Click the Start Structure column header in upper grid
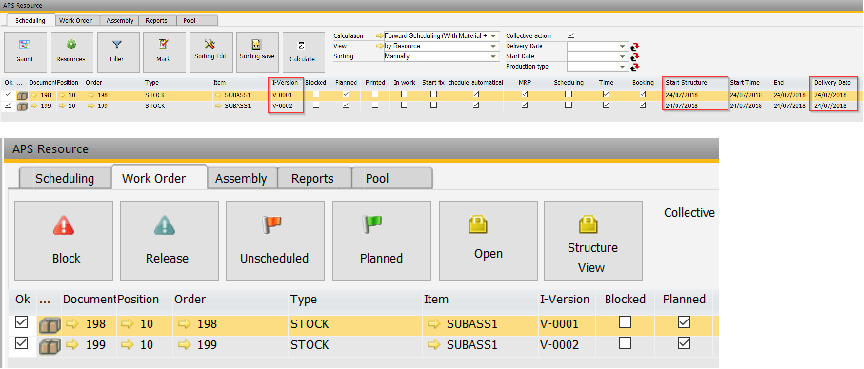Image resolution: width=864 pixels, height=369 pixels. (695, 83)
